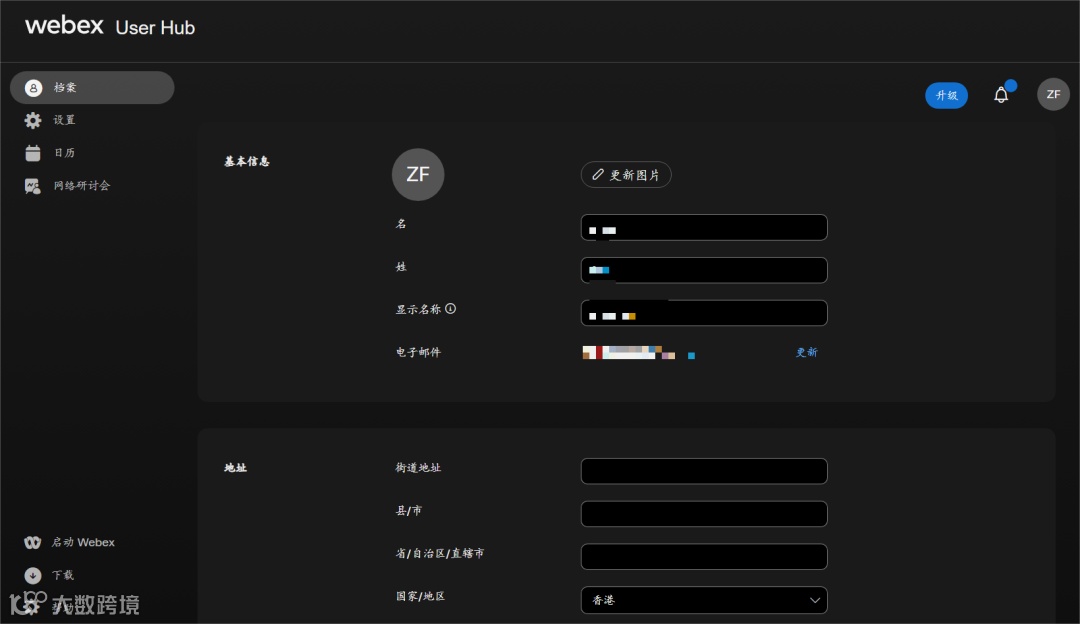Open the 下载 download link

tap(63, 575)
